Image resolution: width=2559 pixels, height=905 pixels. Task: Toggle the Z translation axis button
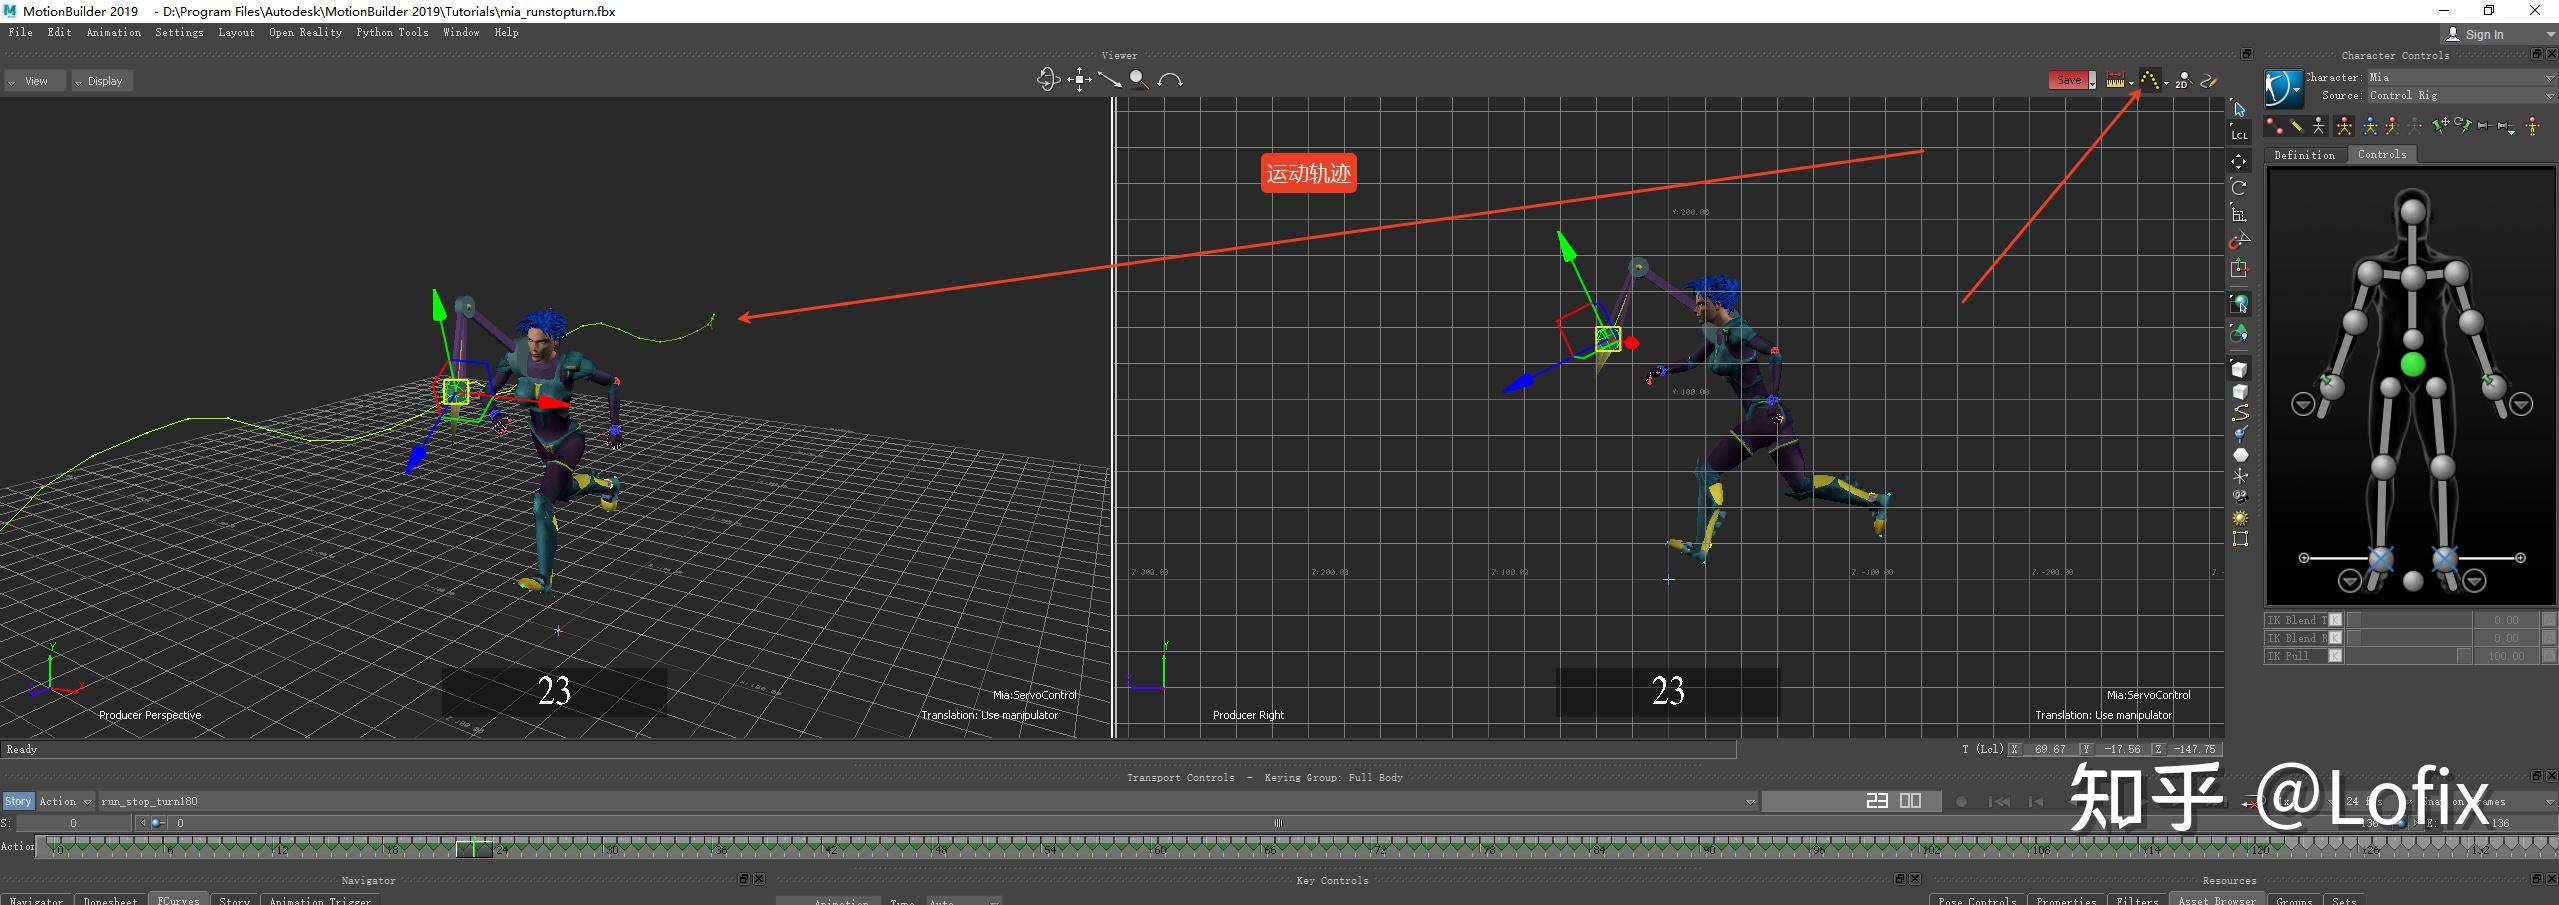pyautogui.click(x=2158, y=749)
